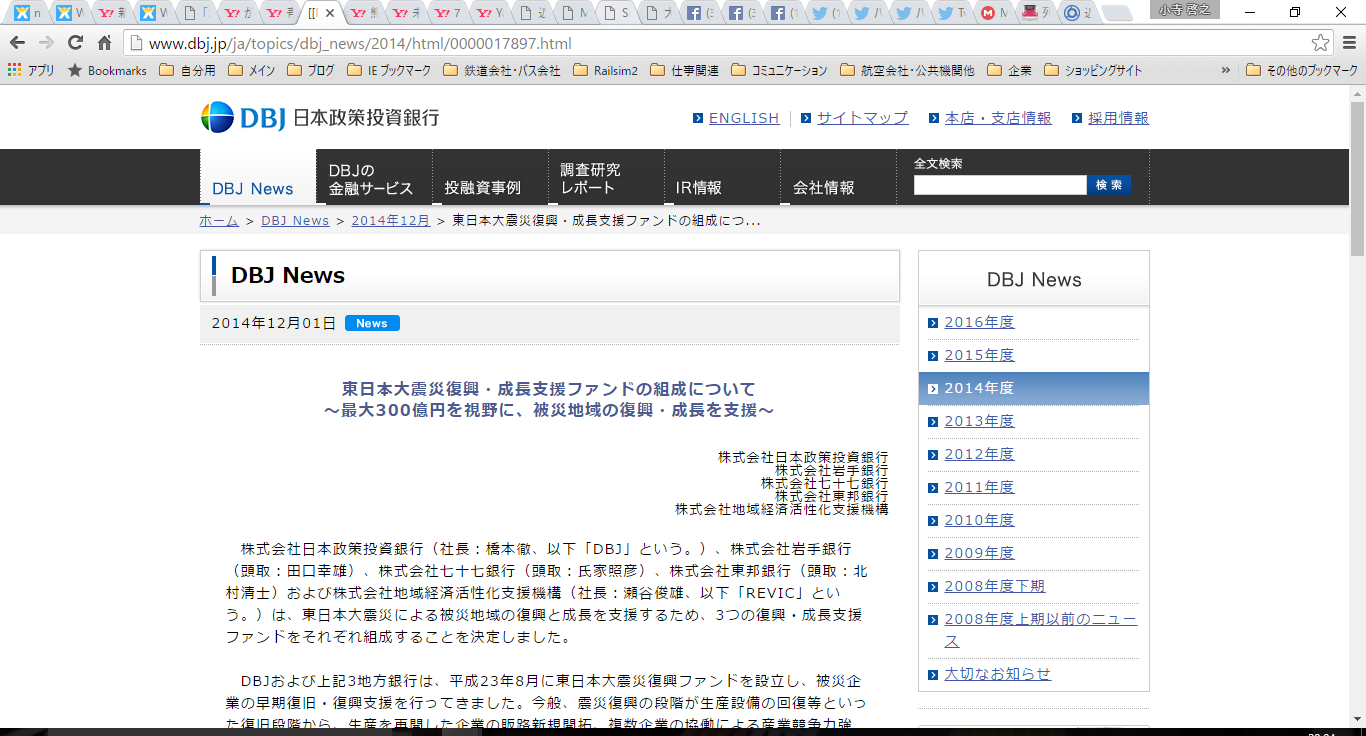Screen dimensions: 1366x736
Task: Open the サイトマップ link
Action: (862, 118)
